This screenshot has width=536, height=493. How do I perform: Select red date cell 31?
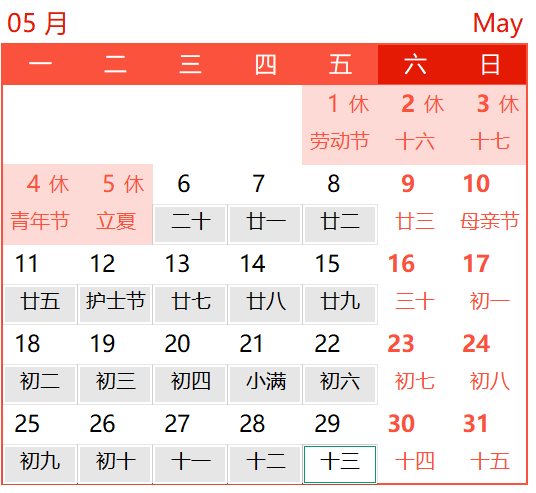pos(490,424)
